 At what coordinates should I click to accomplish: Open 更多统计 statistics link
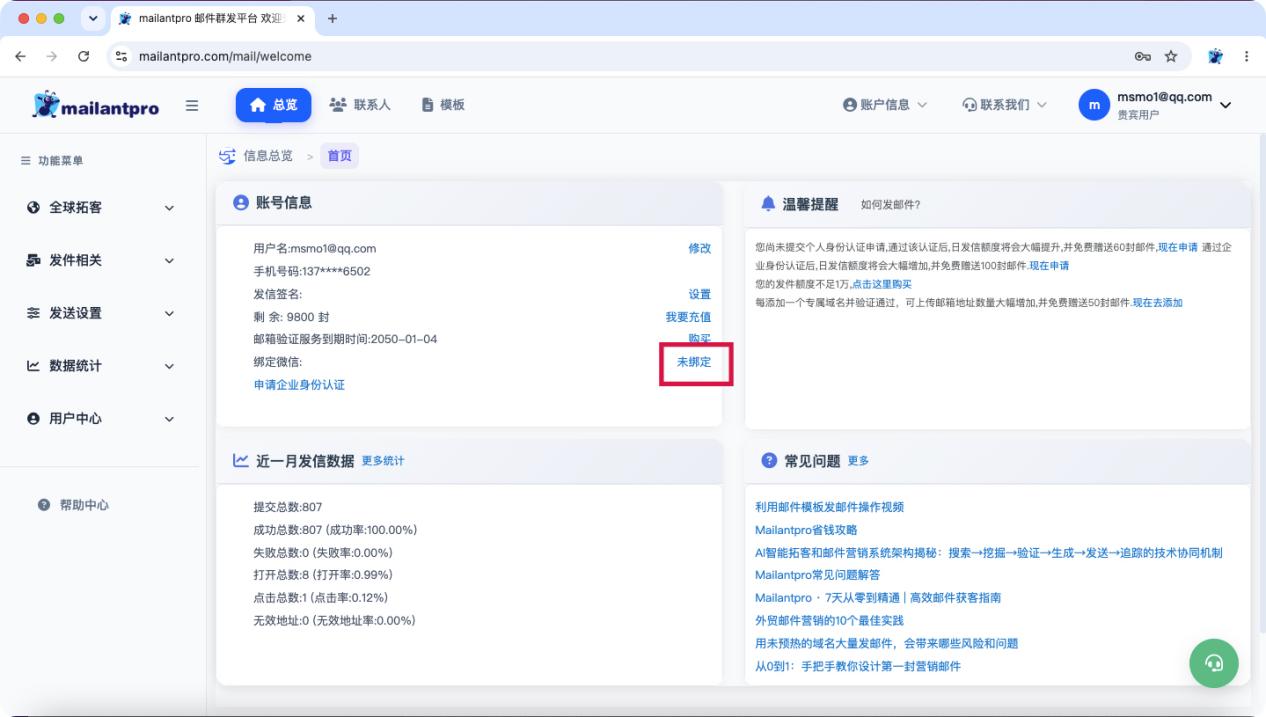[383, 460]
